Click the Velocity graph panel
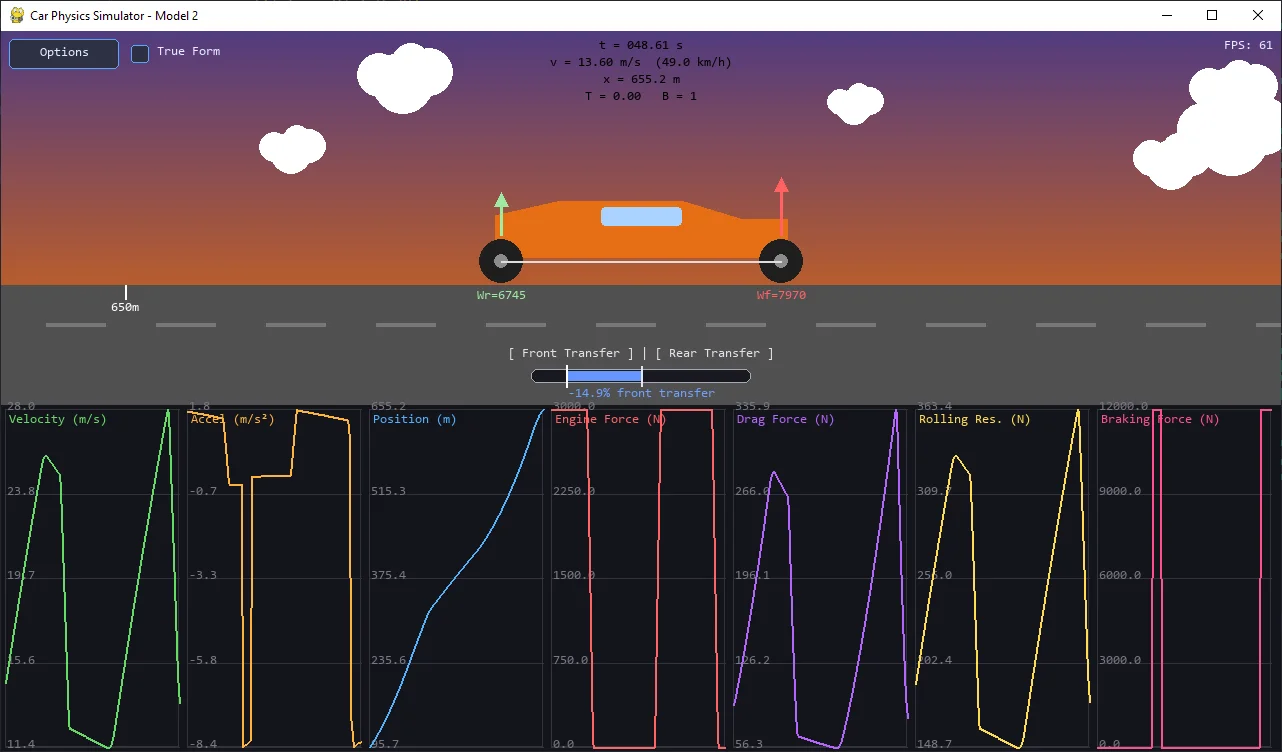The width and height of the screenshot is (1282, 752). [x=92, y=578]
